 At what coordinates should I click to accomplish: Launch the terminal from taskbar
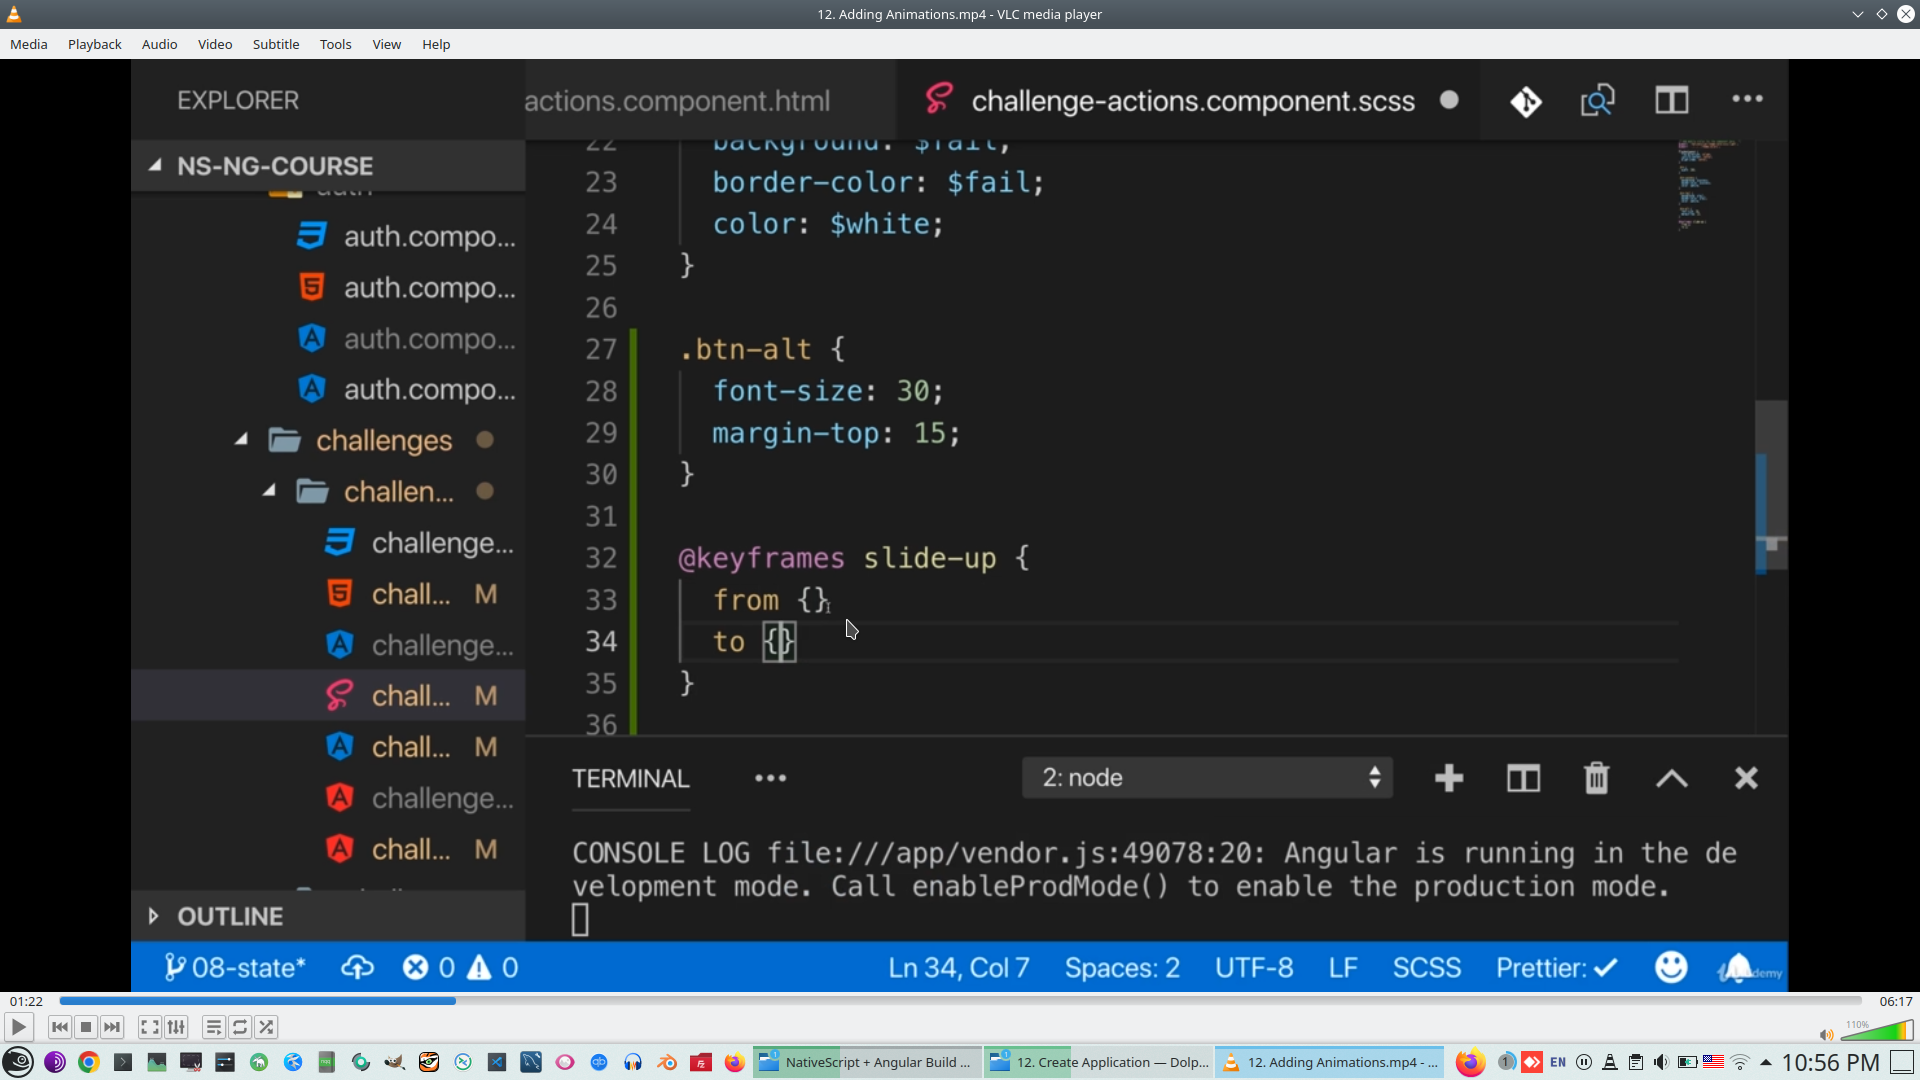click(x=123, y=1062)
